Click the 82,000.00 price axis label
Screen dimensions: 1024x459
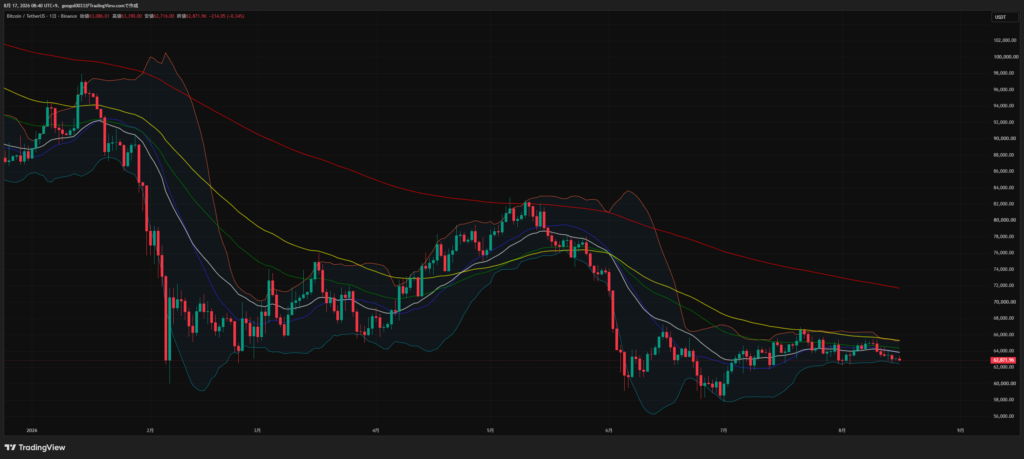pos(1003,204)
